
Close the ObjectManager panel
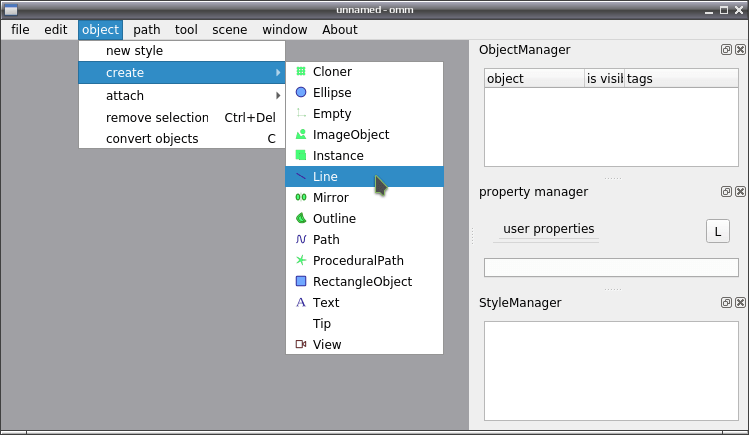(740, 50)
